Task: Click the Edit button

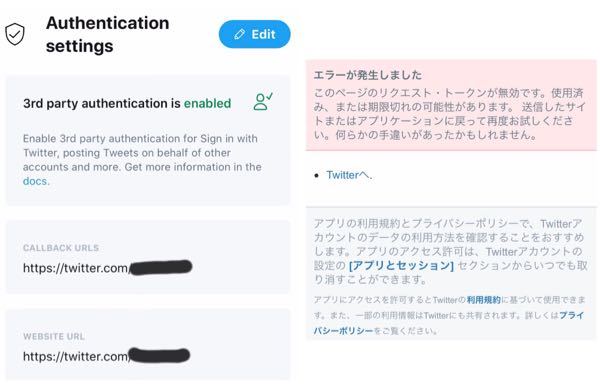Action: coord(254,34)
